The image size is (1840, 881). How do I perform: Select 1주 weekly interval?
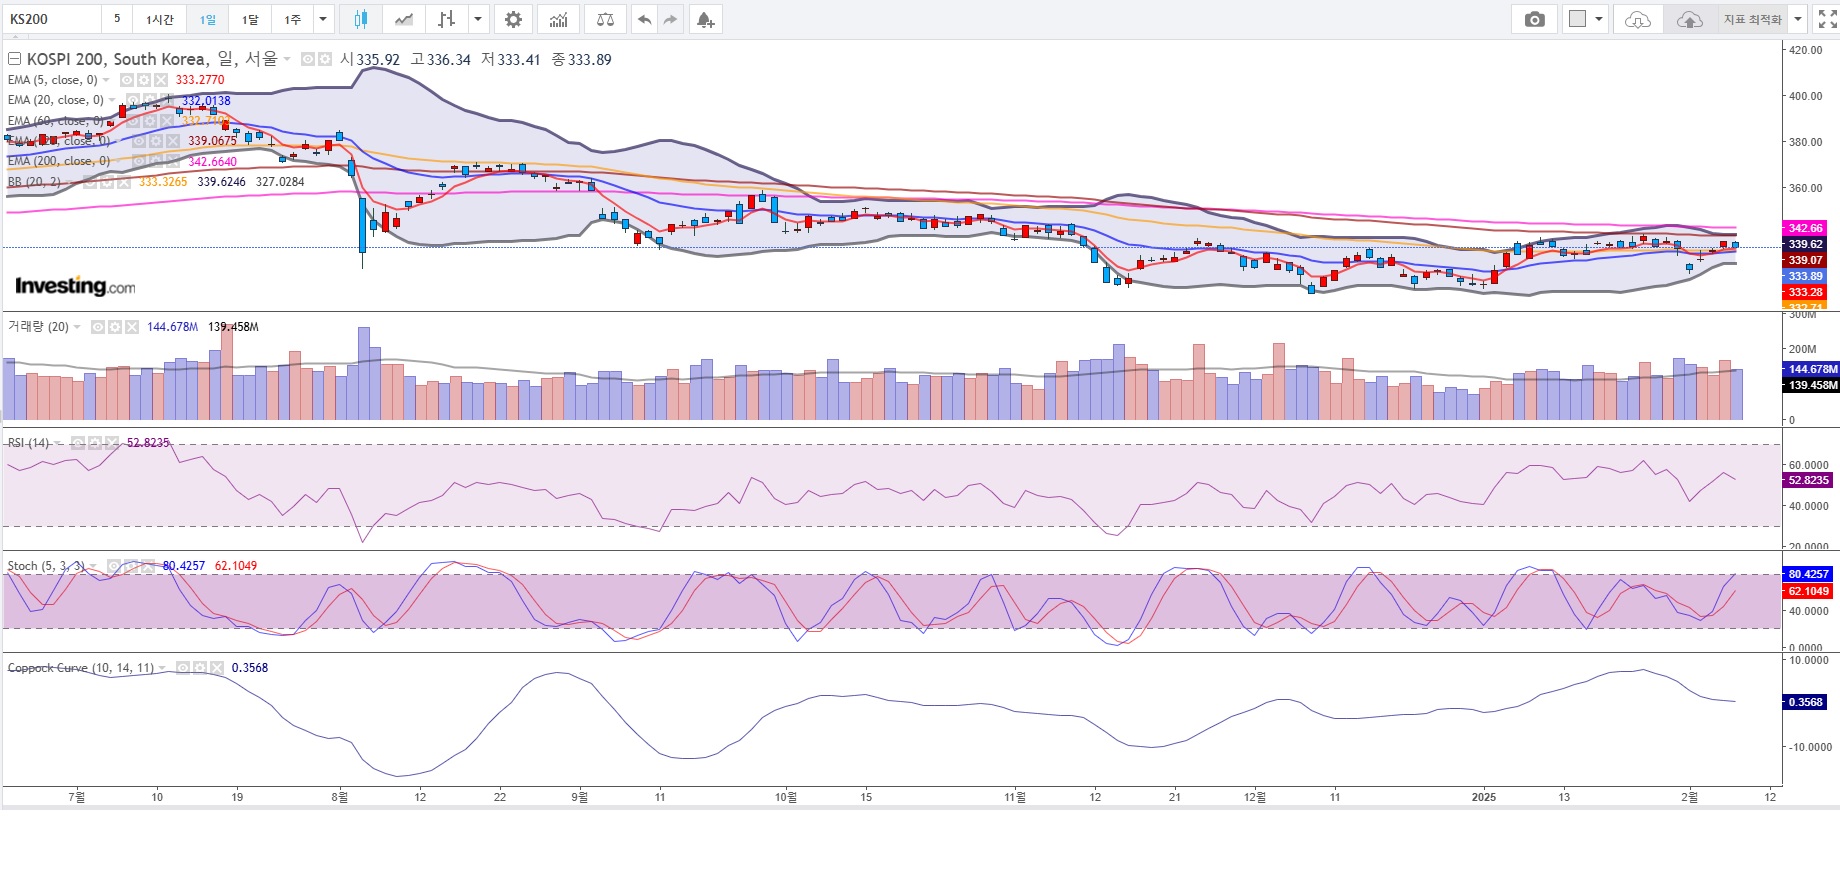tap(293, 19)
